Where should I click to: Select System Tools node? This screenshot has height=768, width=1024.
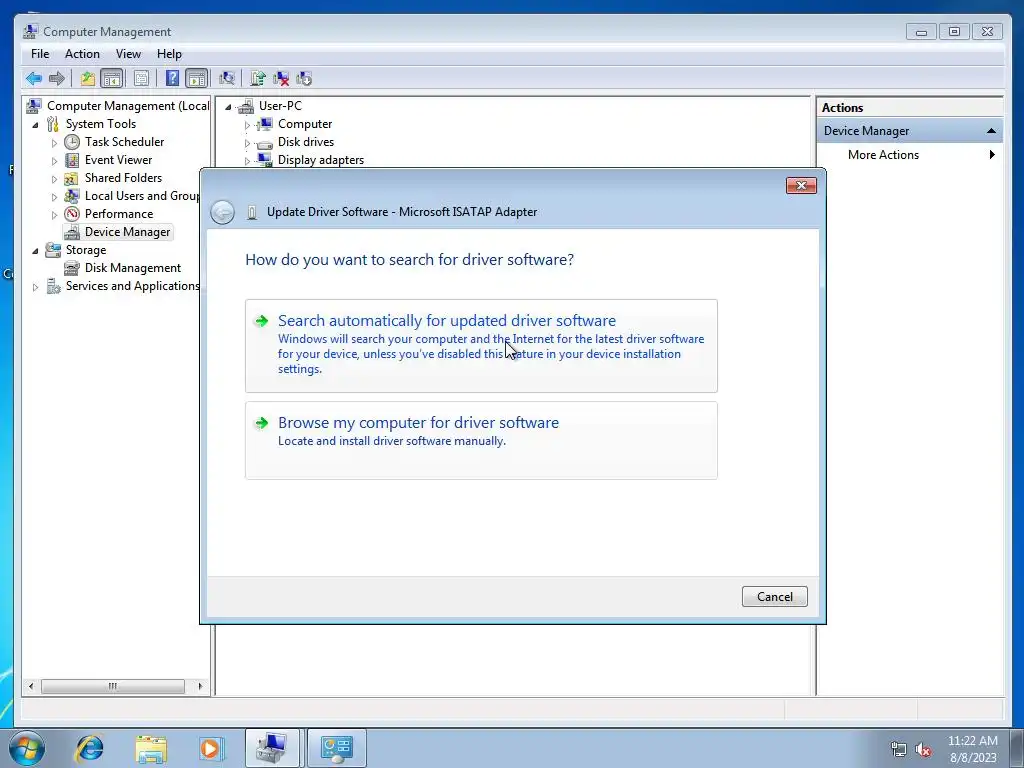click(101, 124)
